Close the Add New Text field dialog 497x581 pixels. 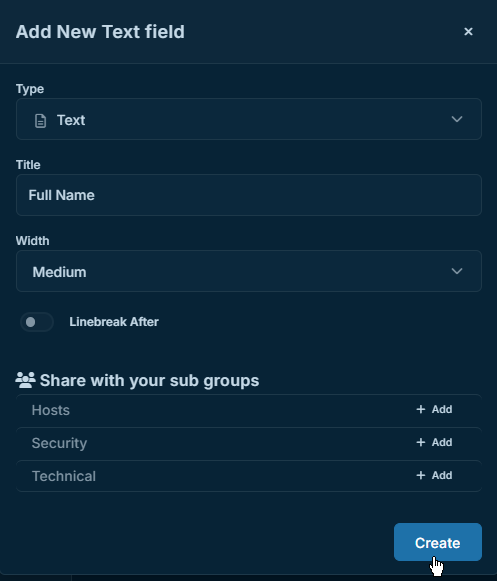[468, 31]
